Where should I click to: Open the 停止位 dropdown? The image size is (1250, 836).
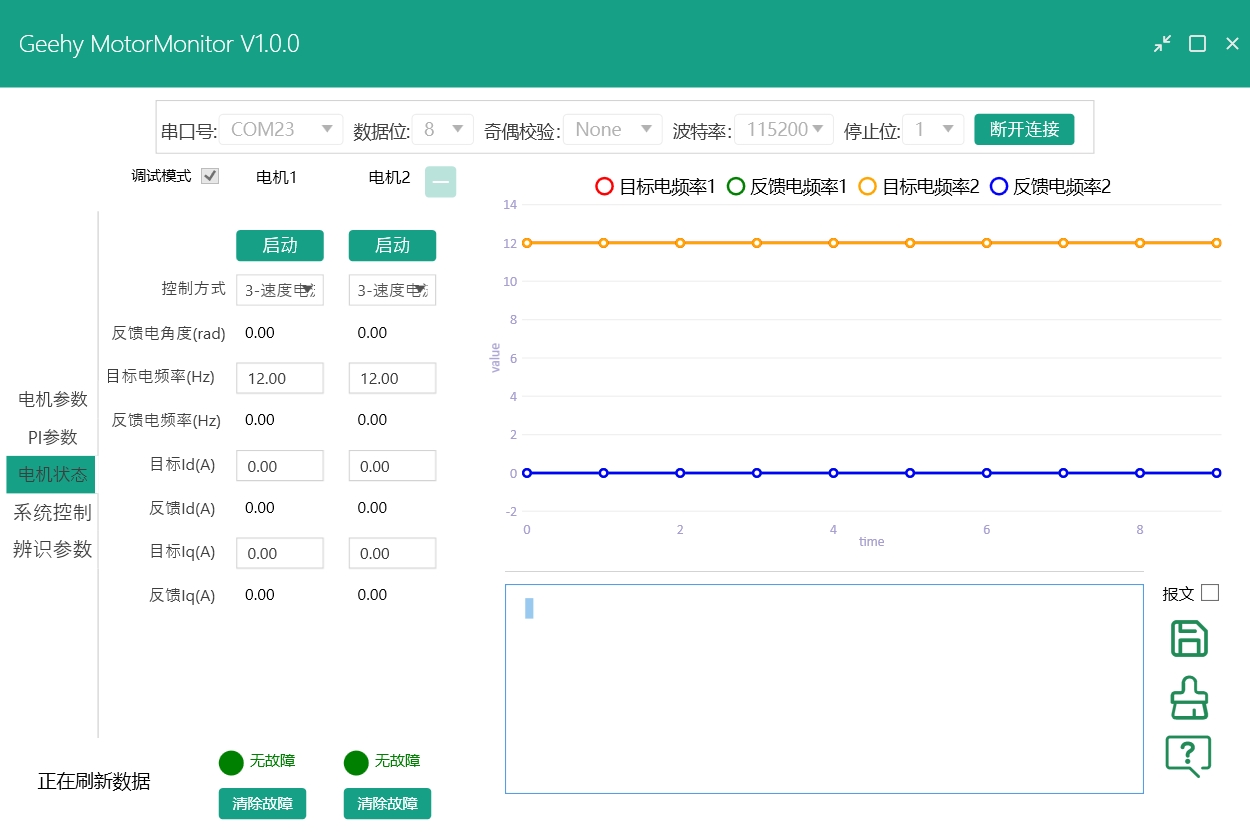933,129
